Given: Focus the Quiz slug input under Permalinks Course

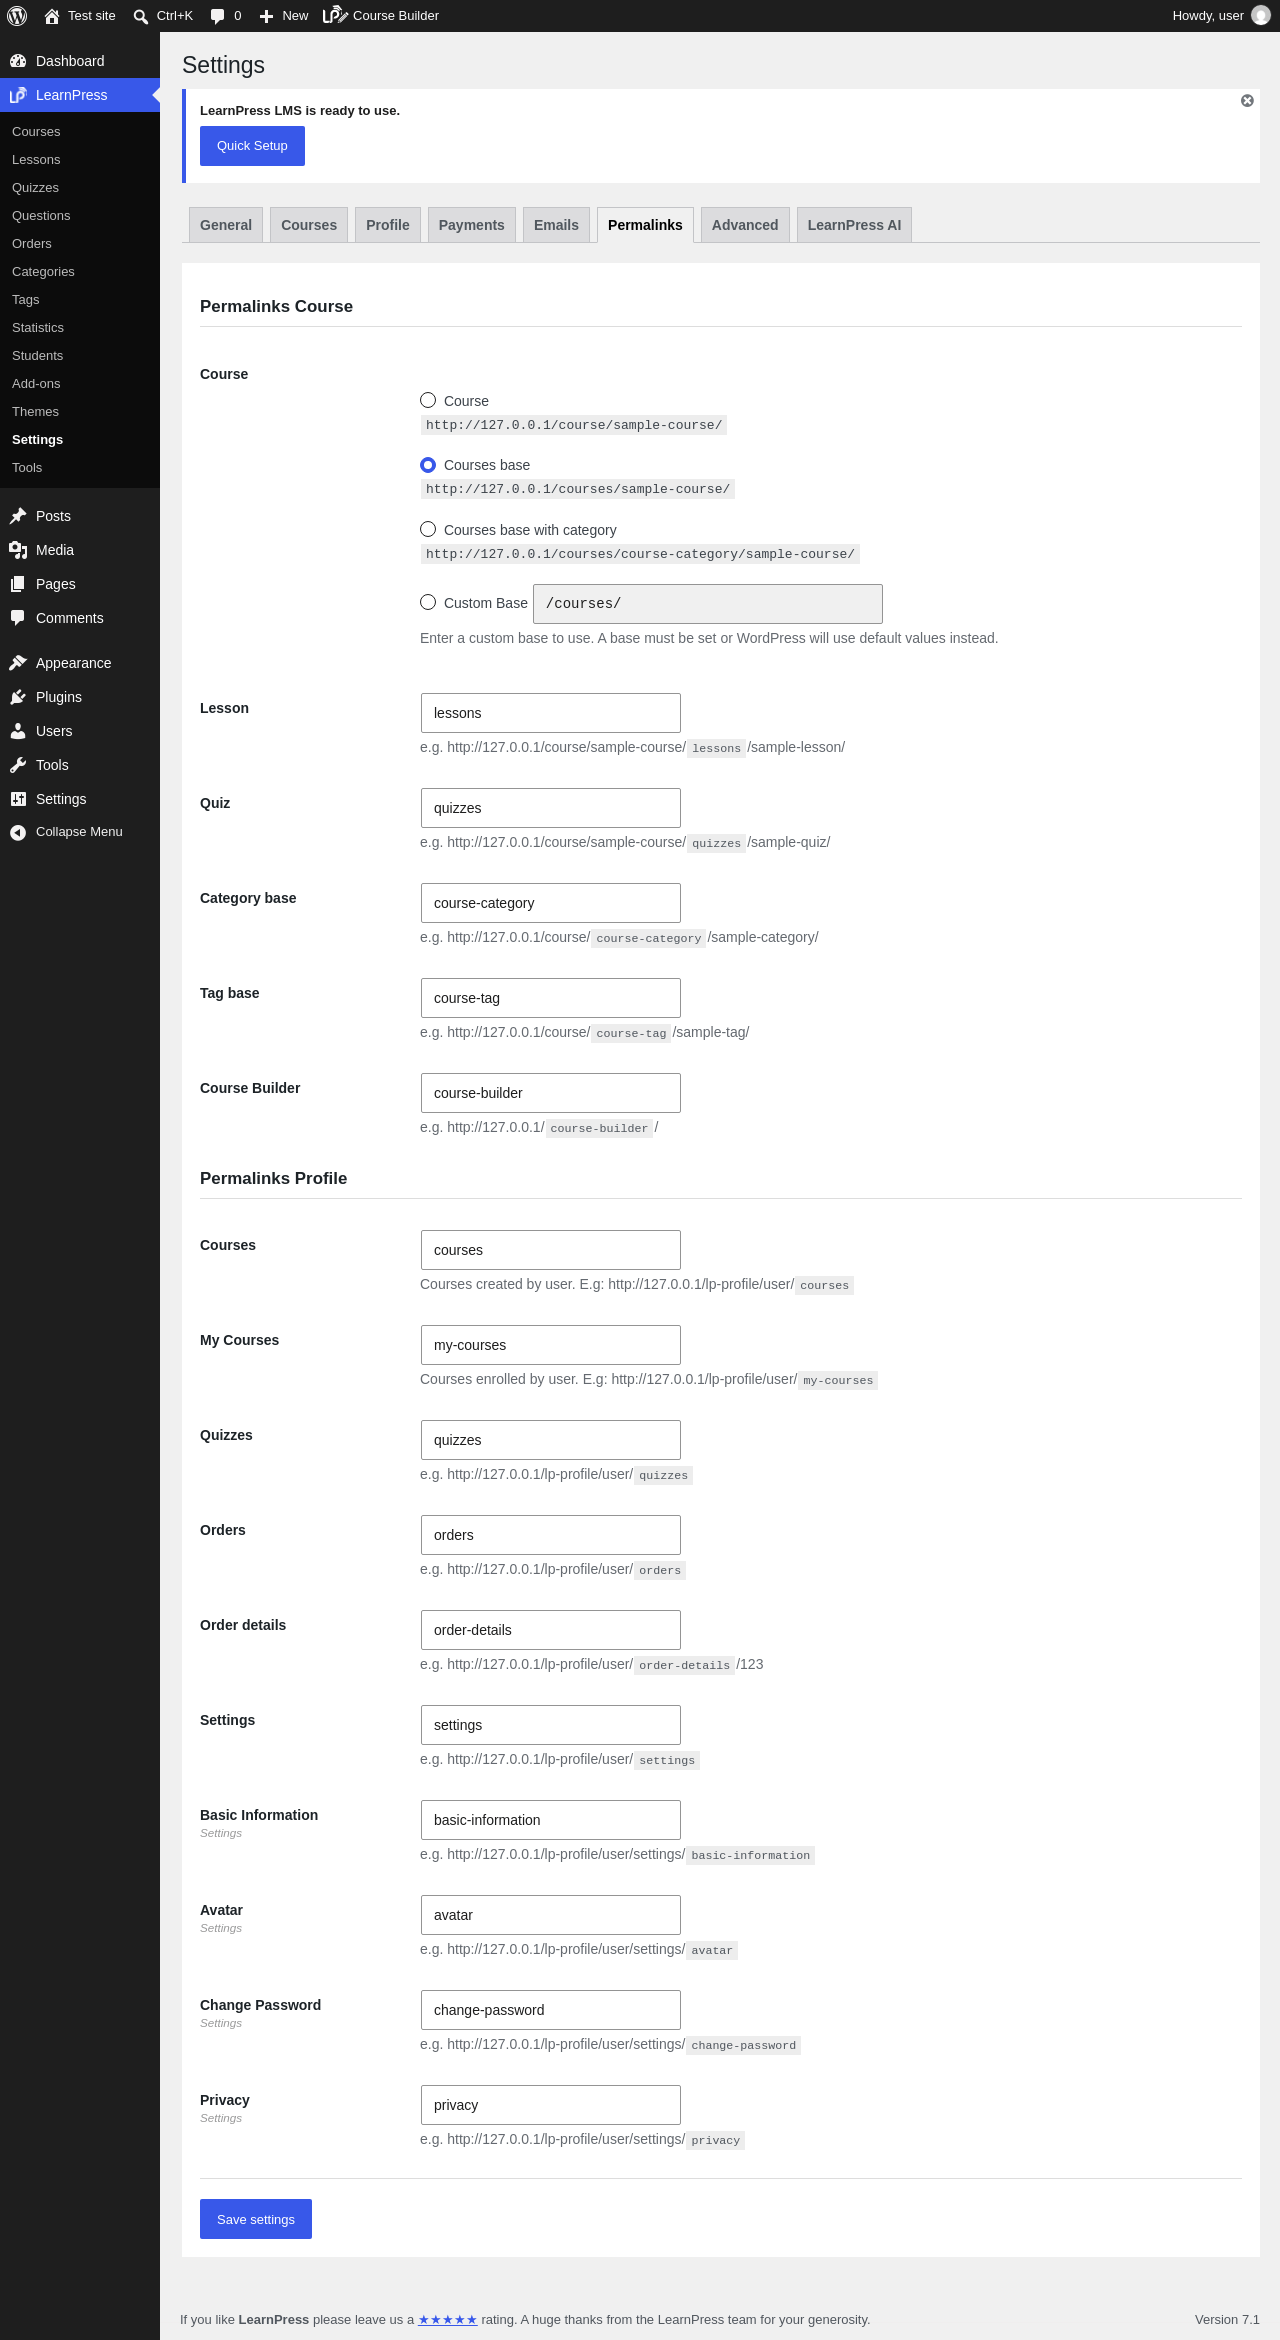Looking at the screenshot, I should tap(551, 808).
